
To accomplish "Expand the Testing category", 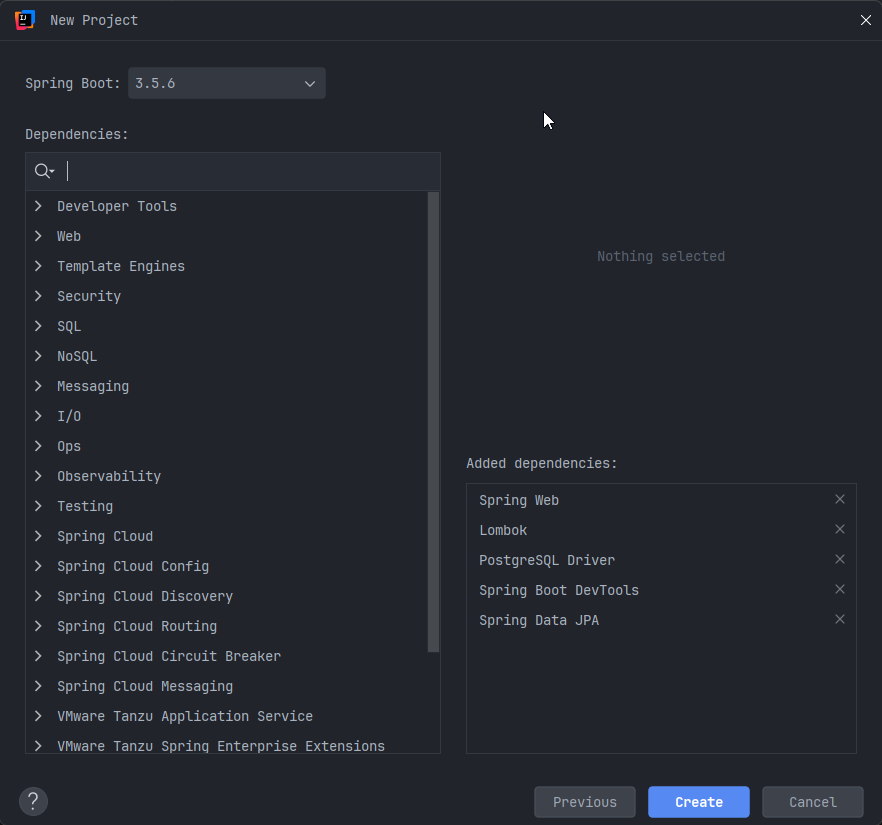I will click(38, 506).
